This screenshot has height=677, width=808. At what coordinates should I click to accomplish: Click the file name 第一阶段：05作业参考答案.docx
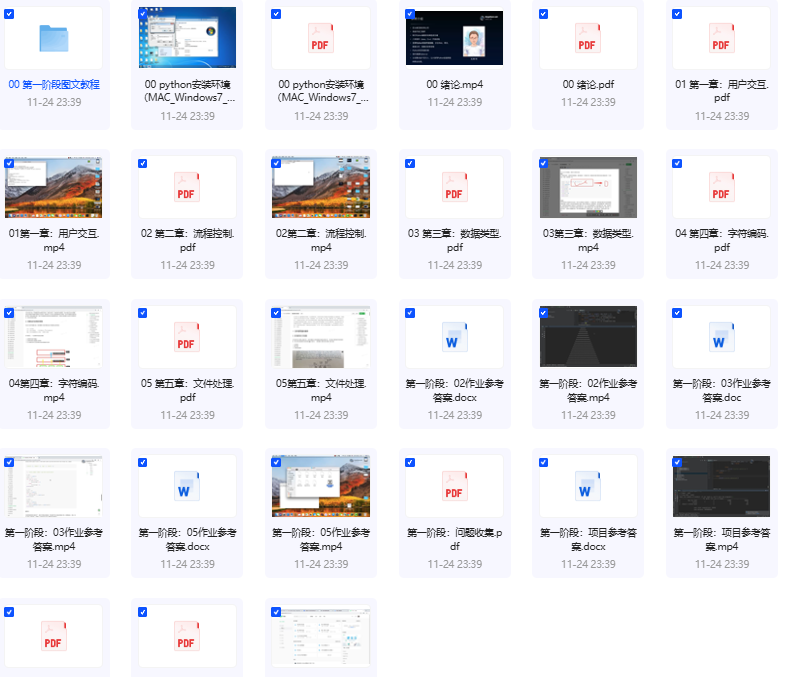click(x=187, y=539)
